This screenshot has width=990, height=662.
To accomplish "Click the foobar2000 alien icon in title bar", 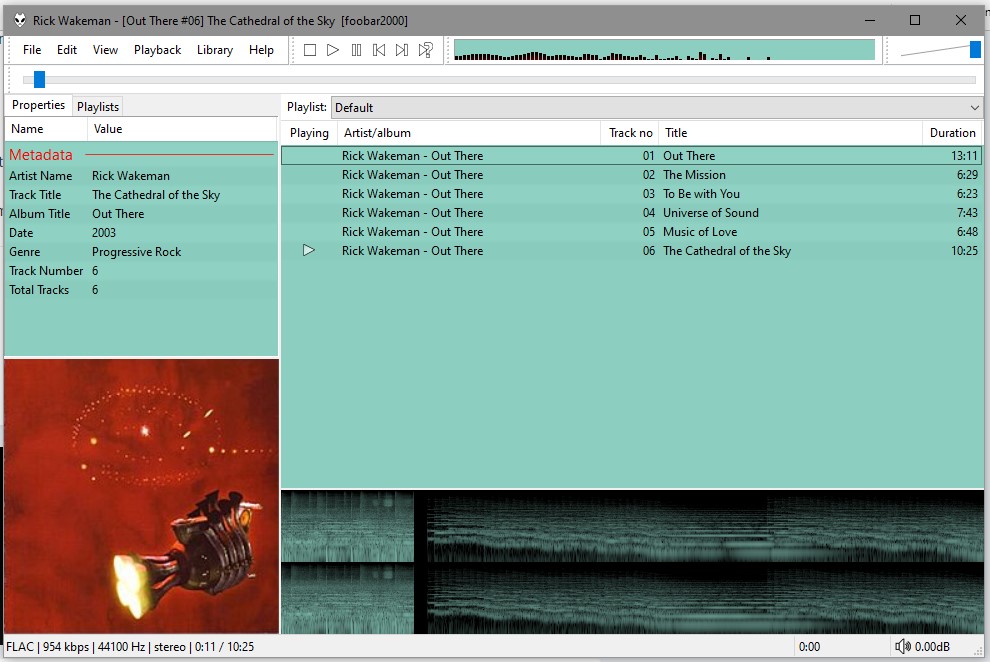I will pyautogui.click(x=20, y=20).
